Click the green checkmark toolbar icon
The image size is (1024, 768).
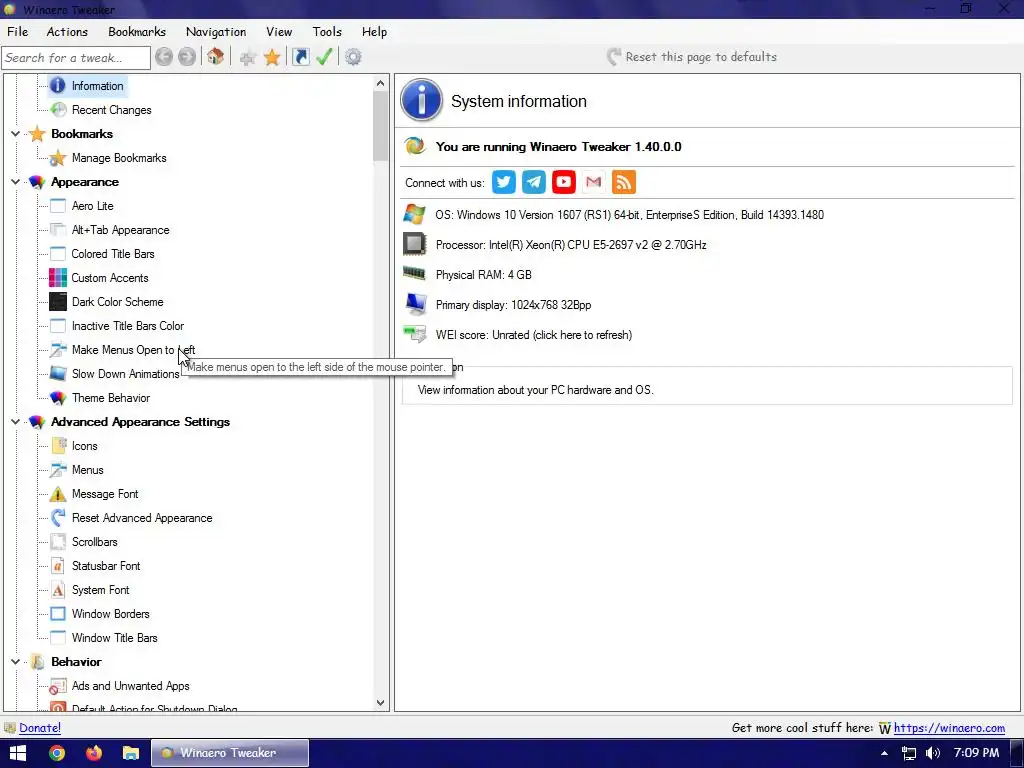(x=325, y=57)
